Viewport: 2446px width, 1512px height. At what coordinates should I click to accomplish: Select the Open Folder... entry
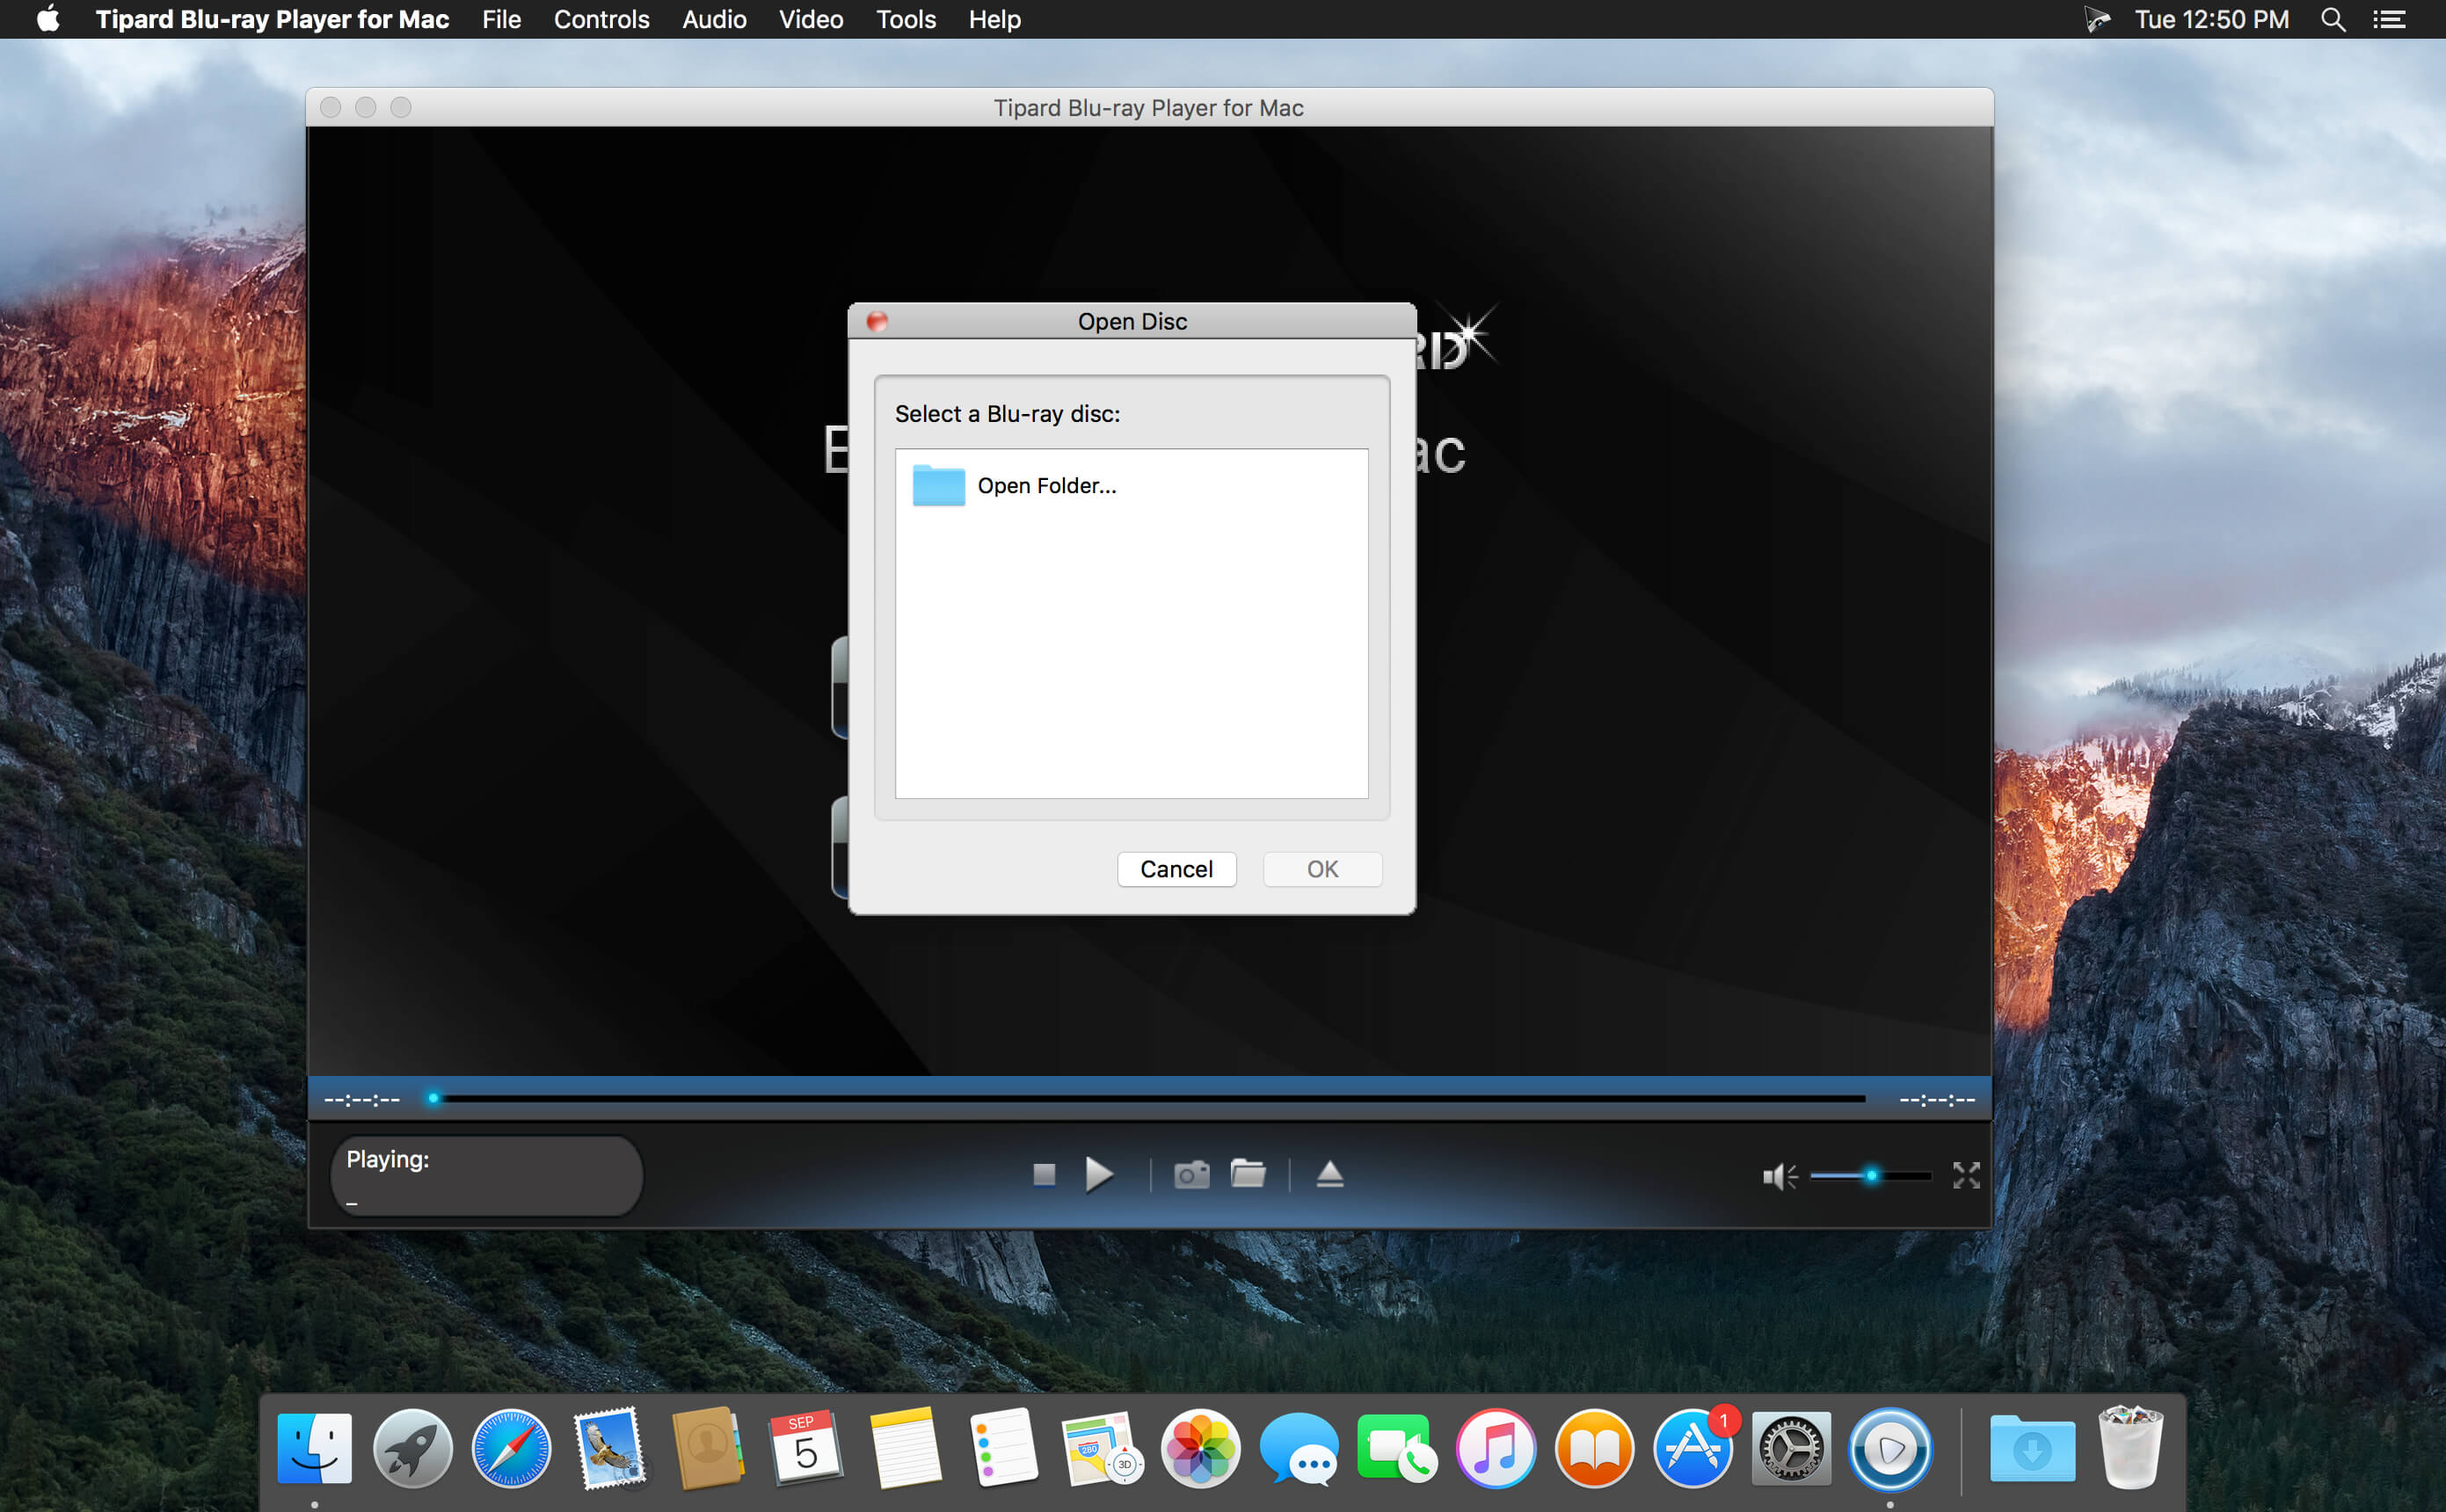click(x=1131, y=486)
